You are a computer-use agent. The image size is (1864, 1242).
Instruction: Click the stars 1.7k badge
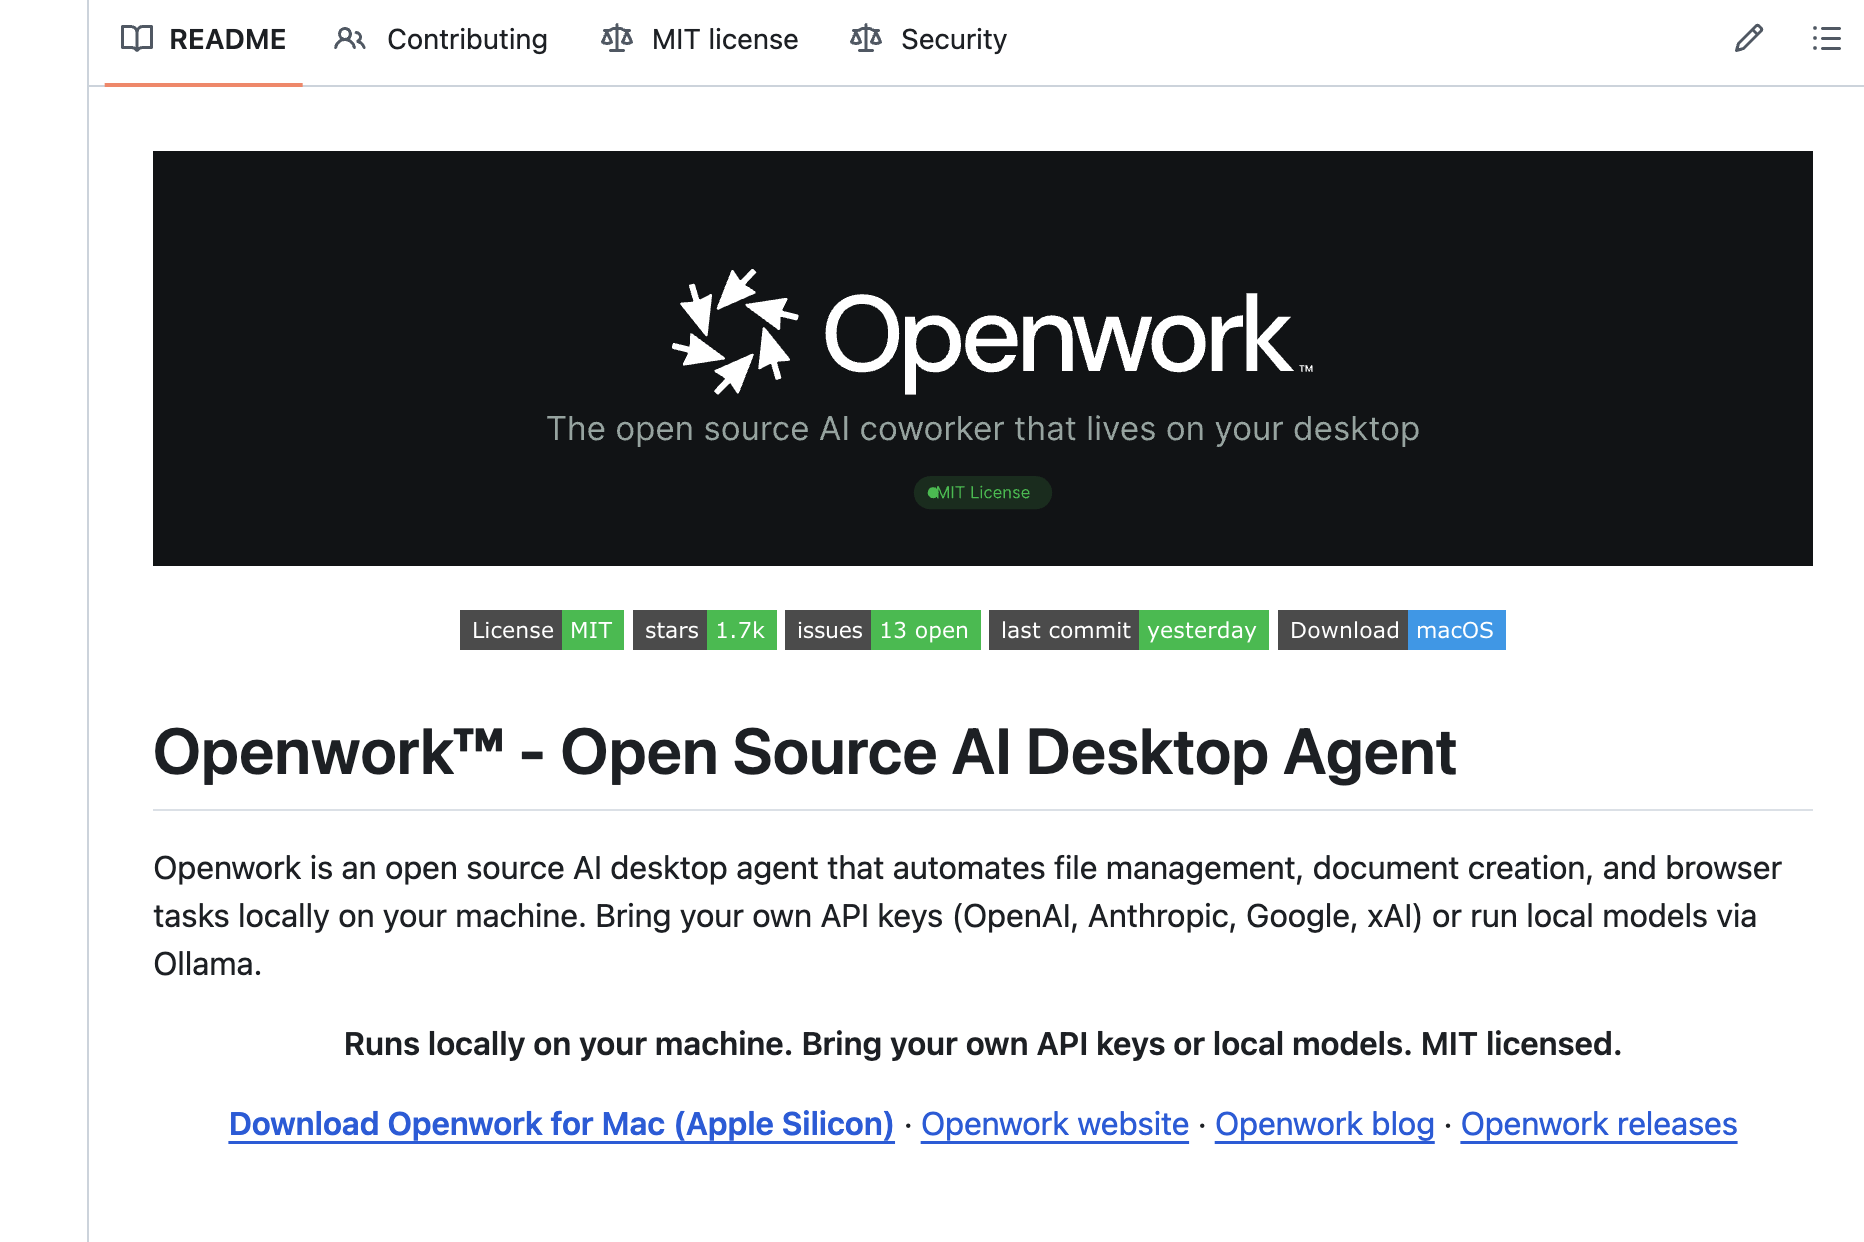click(x=704, y=630)
